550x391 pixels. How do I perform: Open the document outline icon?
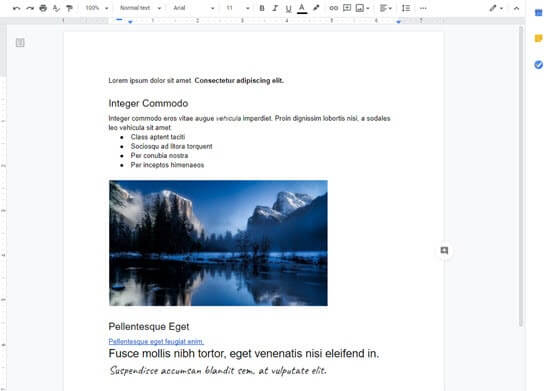[x=20, y=43]
